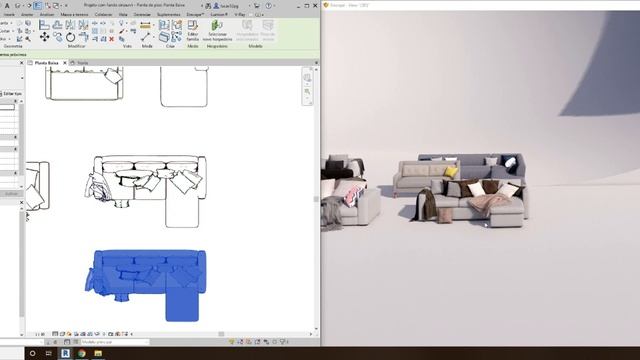Select the Mirror draw axis tool
Viewport: 640px width, 360px height.
[x=83, y=25]
